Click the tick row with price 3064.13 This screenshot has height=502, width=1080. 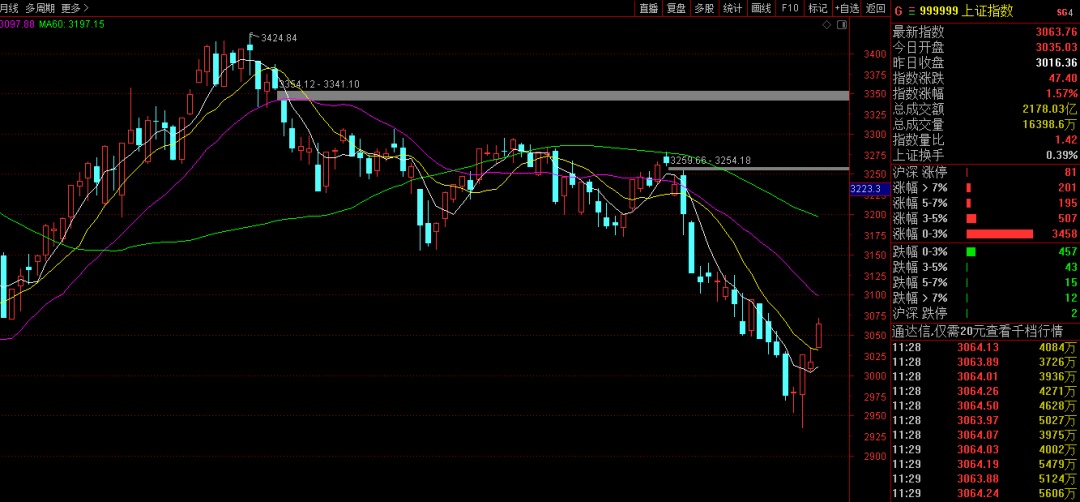point(985,347)
